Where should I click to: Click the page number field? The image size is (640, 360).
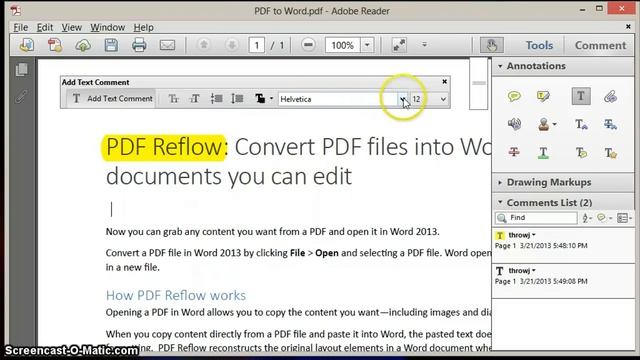pos(256,45)
